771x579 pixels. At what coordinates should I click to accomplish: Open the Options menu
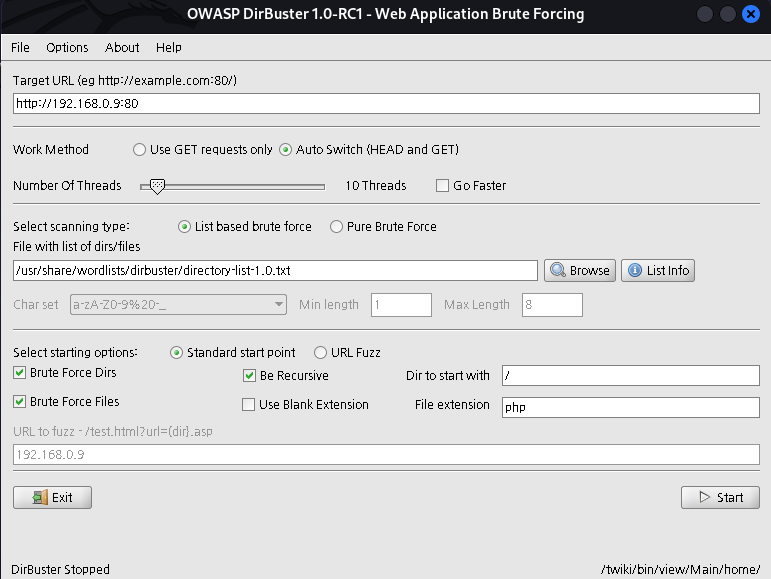67,48
